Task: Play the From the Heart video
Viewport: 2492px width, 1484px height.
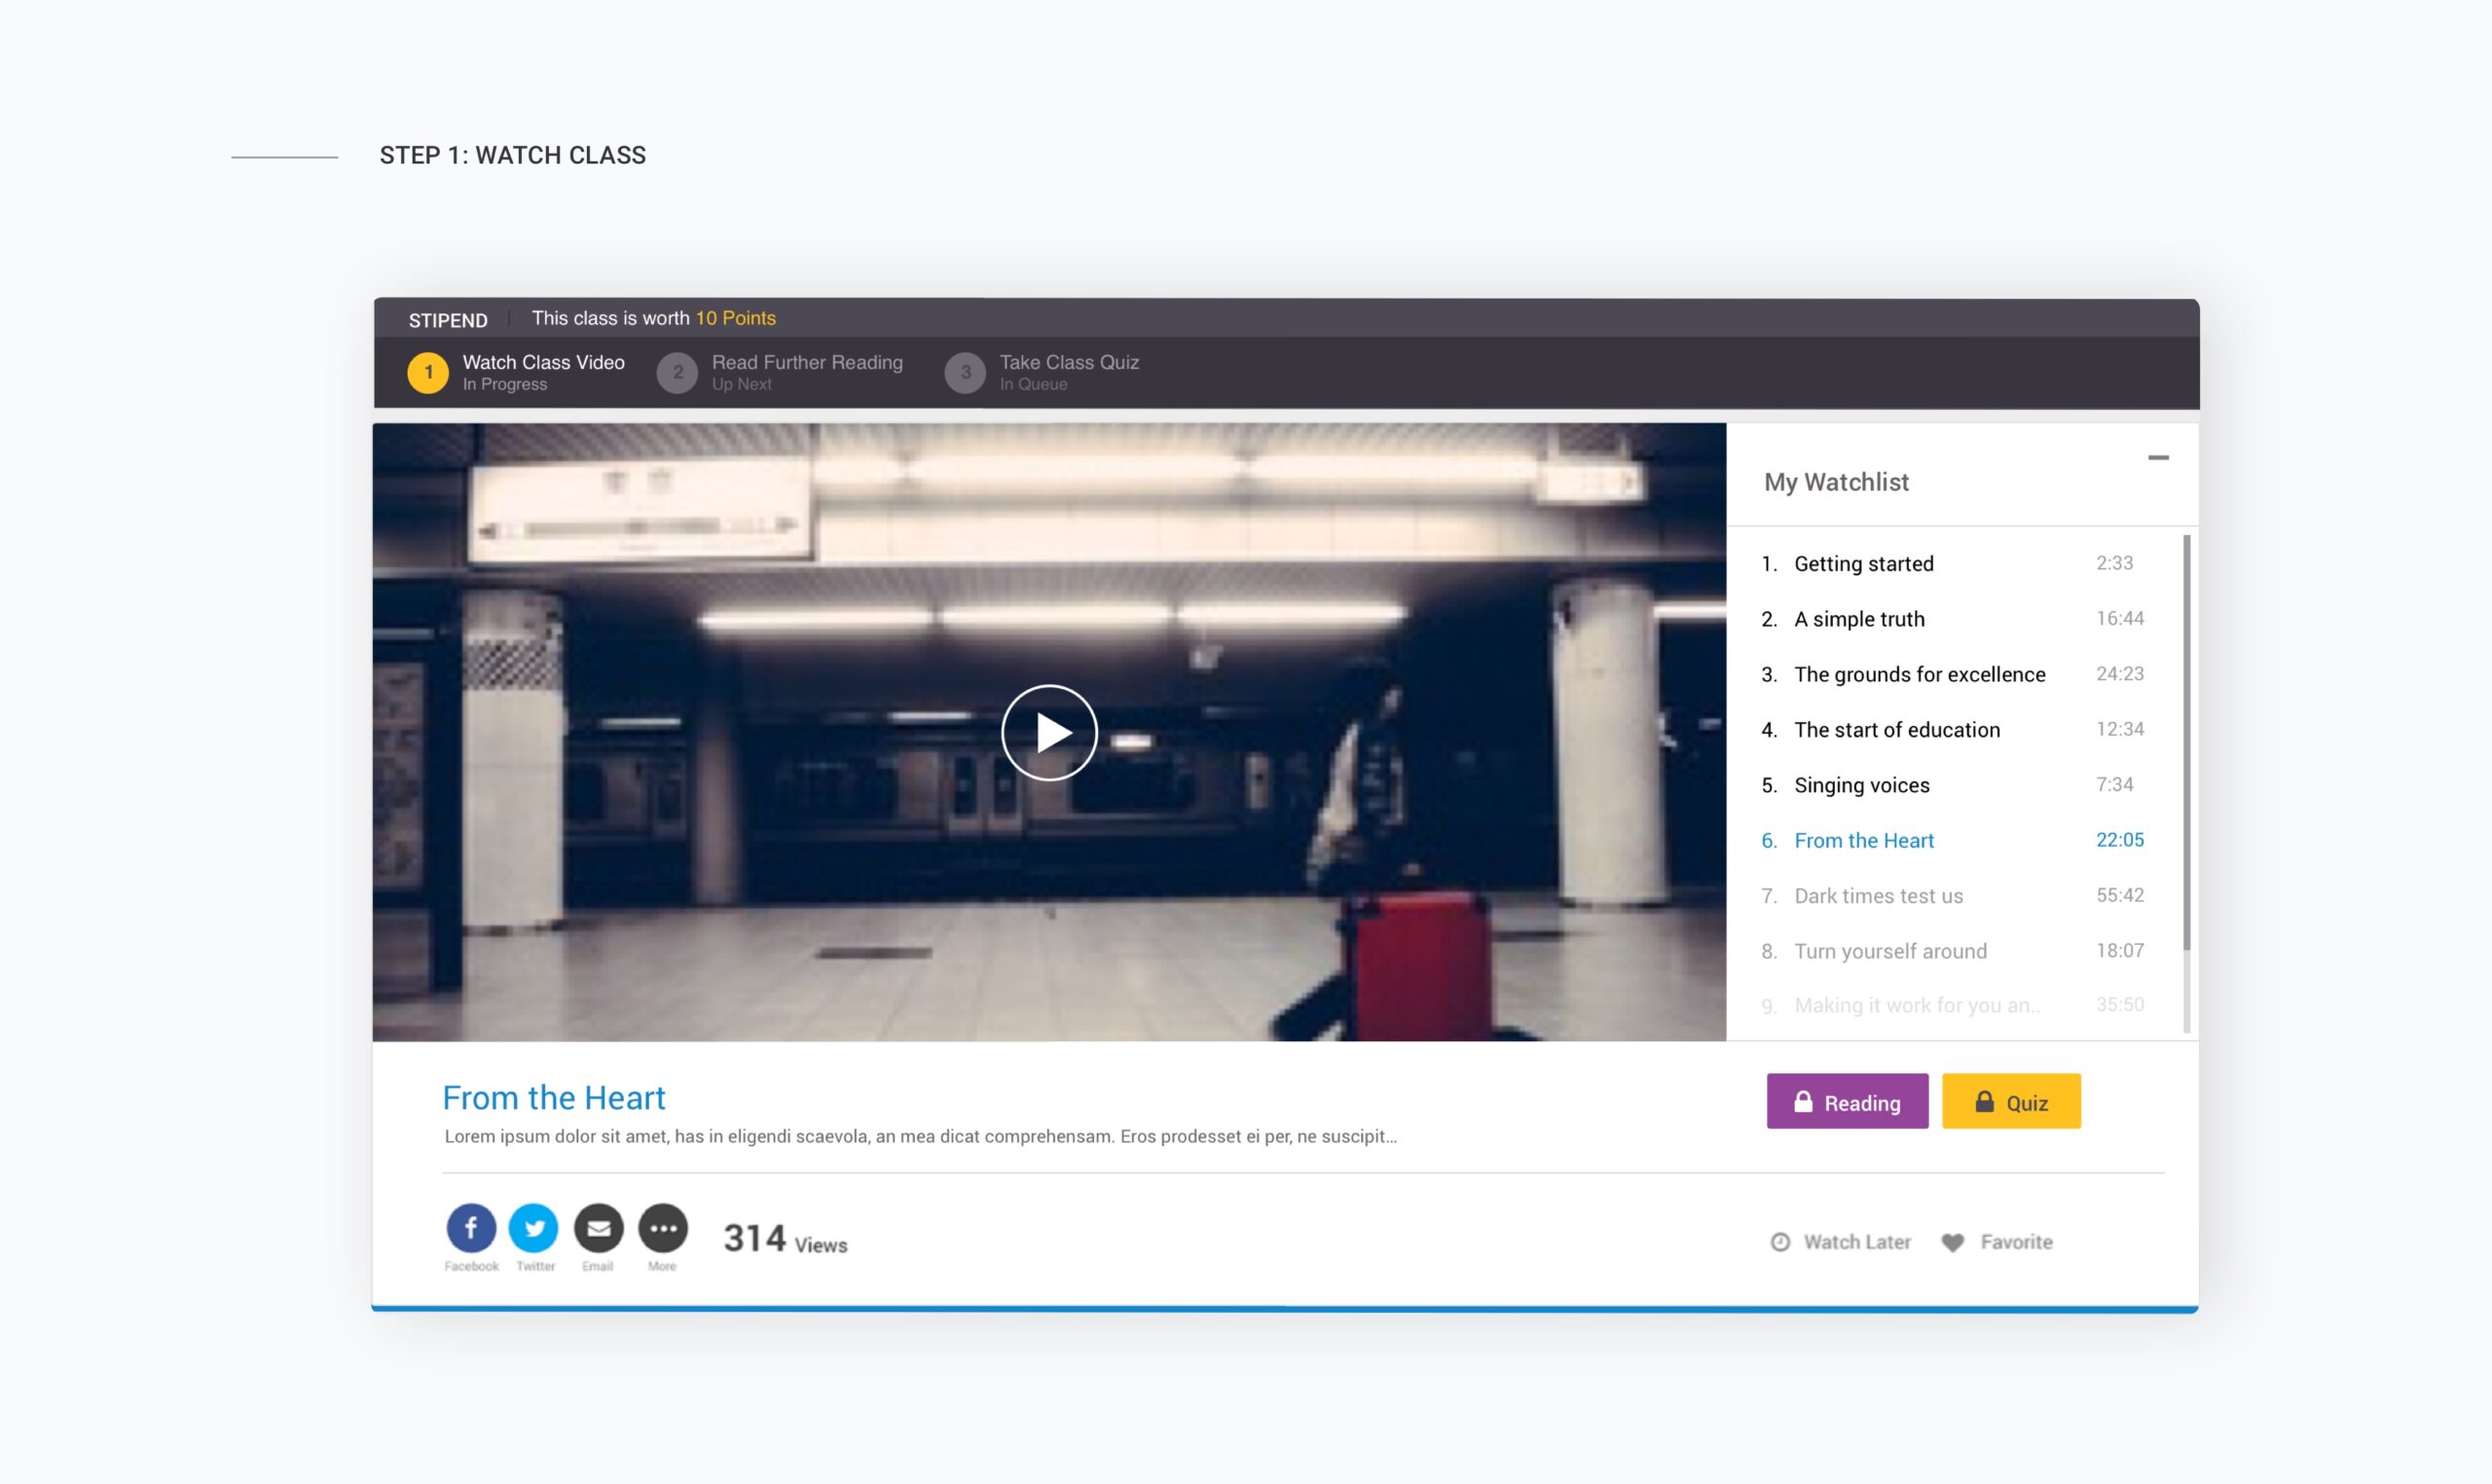Action: pos(1049,733)
